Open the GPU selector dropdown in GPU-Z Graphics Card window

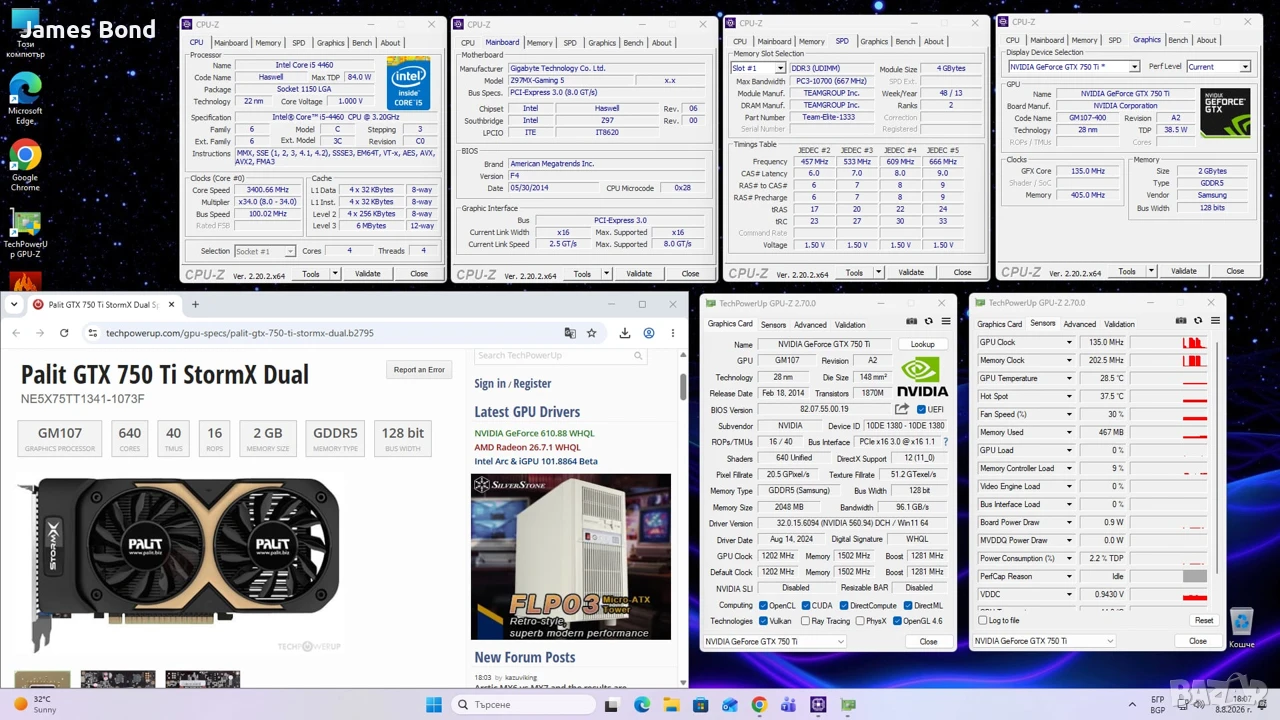pos(775,641)
